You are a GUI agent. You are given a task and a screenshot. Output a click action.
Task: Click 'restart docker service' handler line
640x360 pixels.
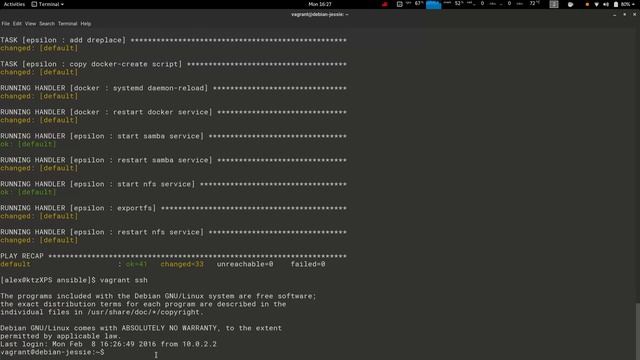pos(173,112)
